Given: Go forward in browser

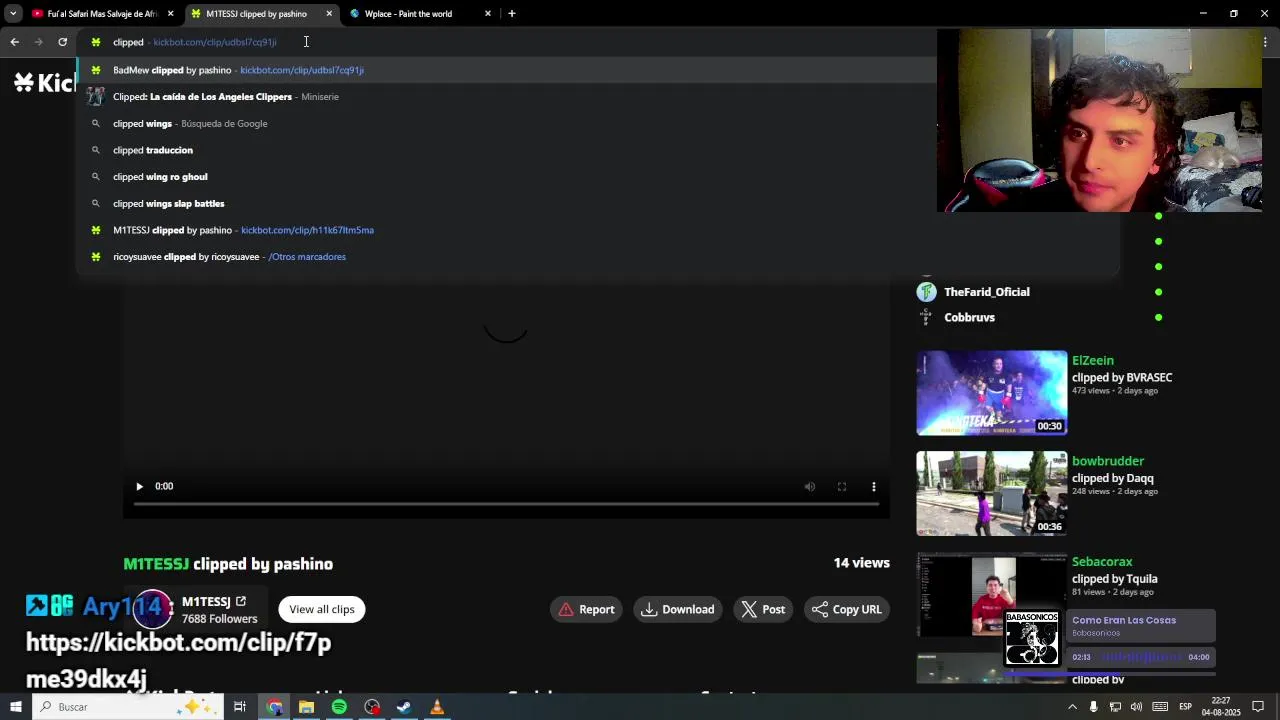Looking at the screenshot, I should [38, 42].
